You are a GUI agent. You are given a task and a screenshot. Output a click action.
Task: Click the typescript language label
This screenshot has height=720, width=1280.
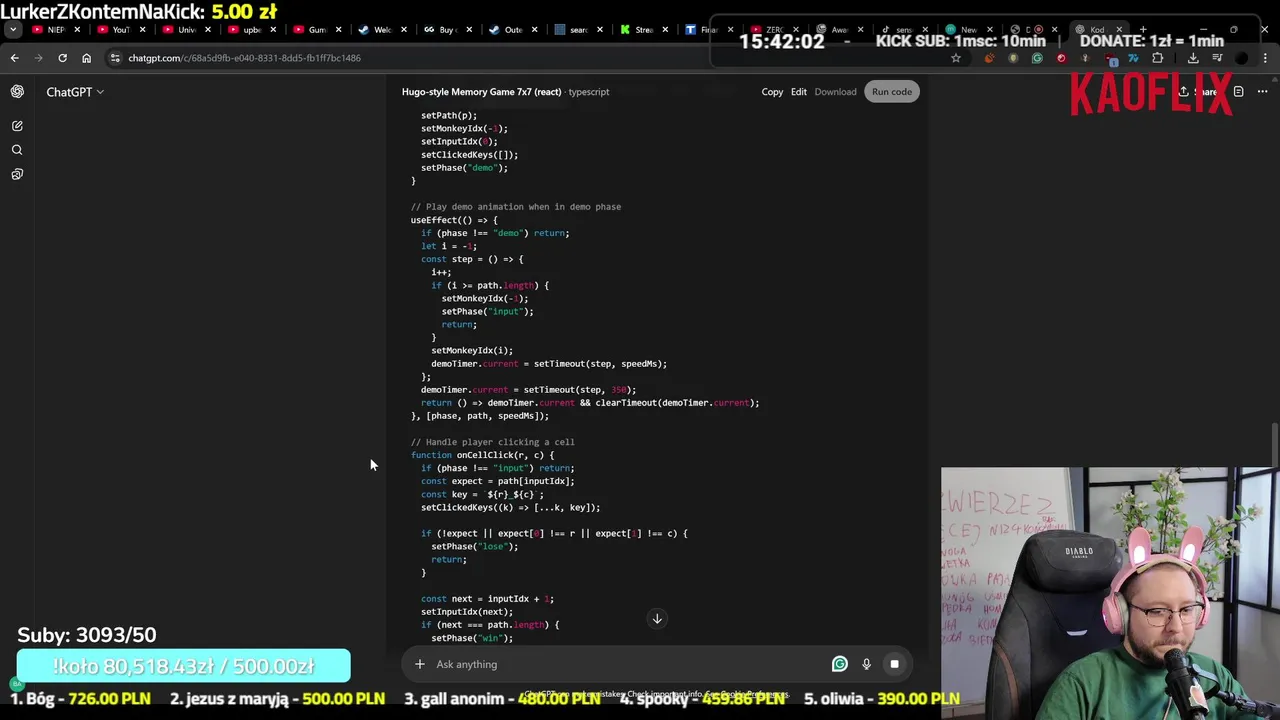point(589,92)
